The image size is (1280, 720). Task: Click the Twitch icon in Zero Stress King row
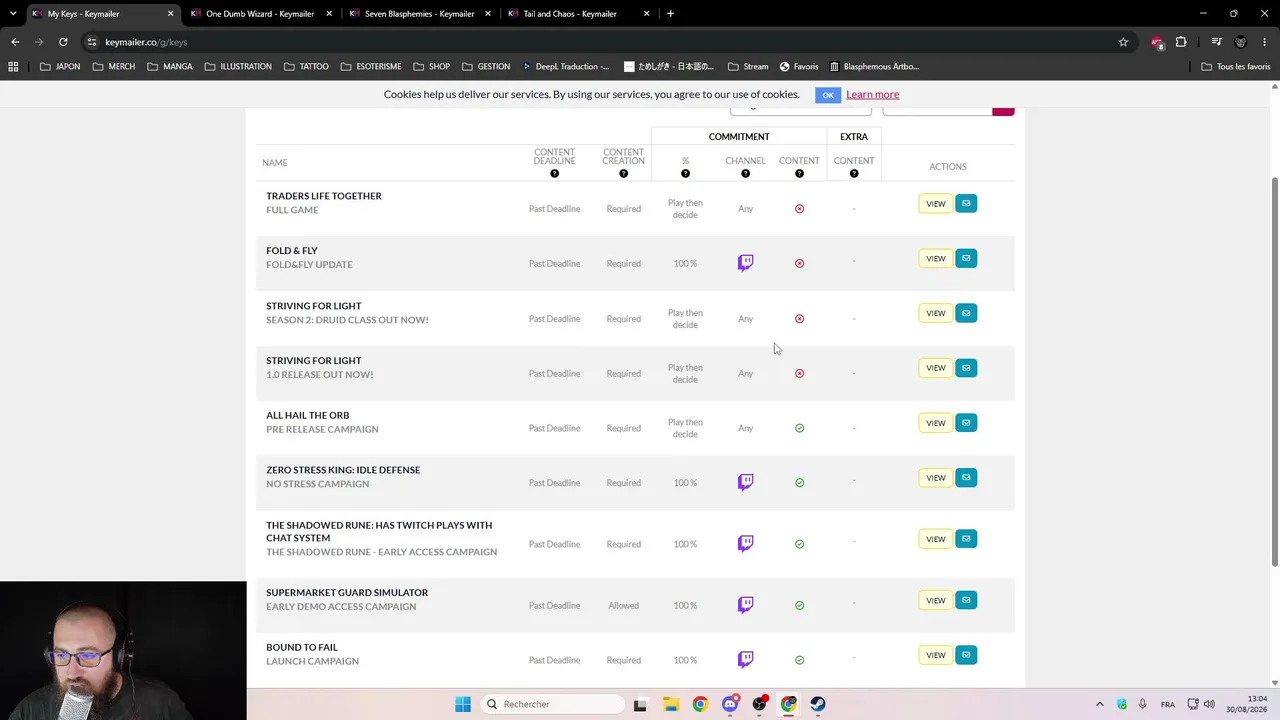pos(745,482)
